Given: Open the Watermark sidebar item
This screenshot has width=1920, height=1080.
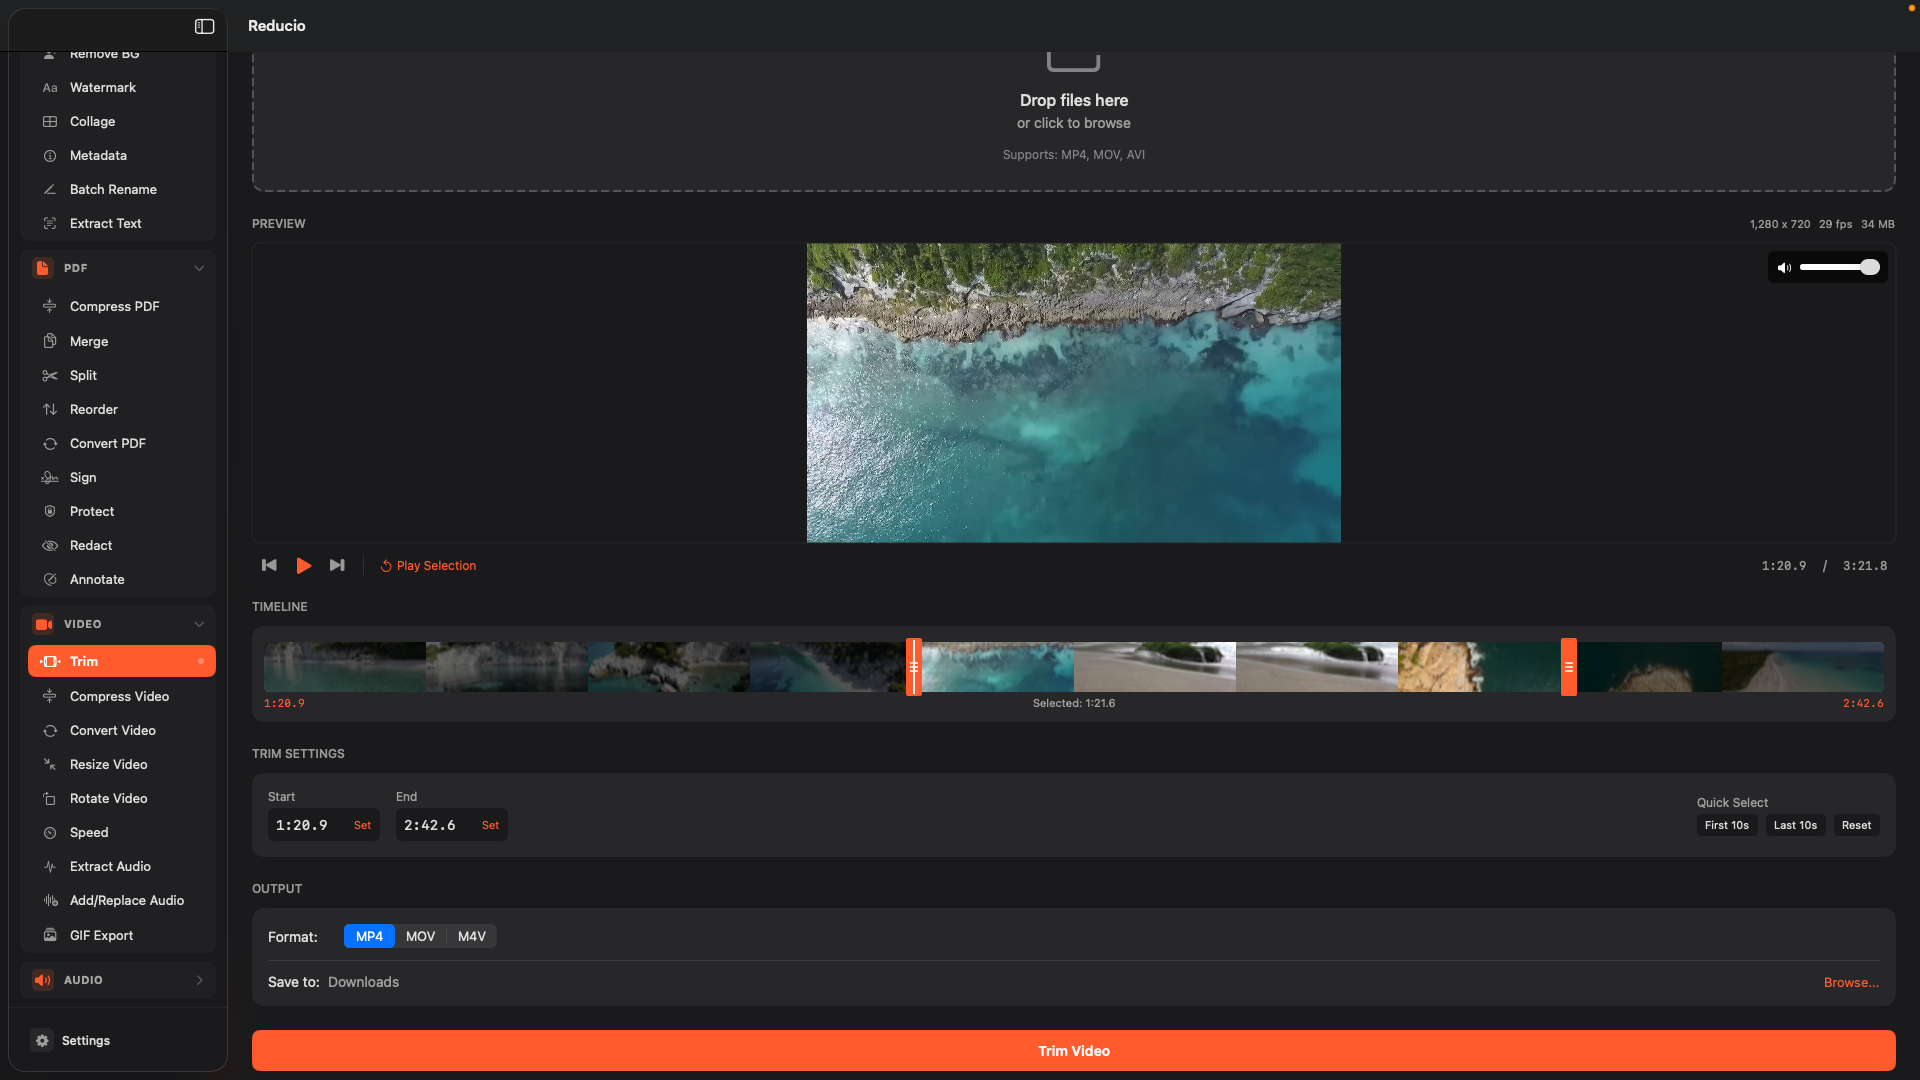Looking at the screenshot, I should [103, 87].
